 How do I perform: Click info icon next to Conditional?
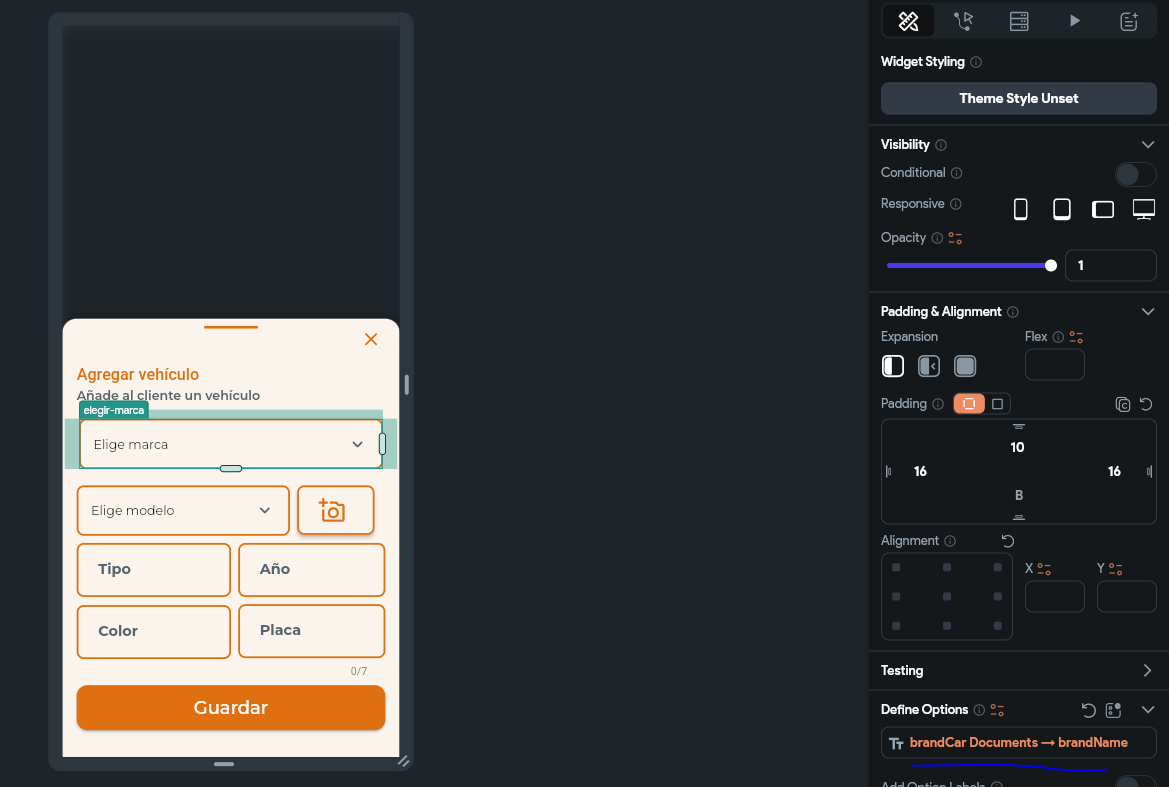click(x=957, y=173)
